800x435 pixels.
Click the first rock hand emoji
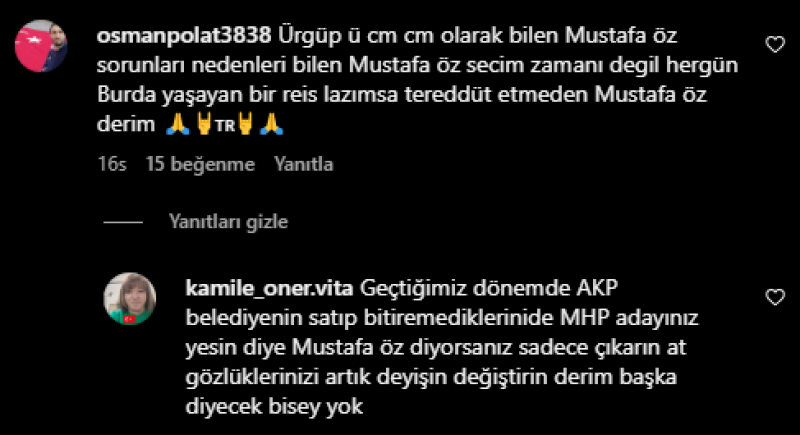pyautogui.click(x=204, y=124)
